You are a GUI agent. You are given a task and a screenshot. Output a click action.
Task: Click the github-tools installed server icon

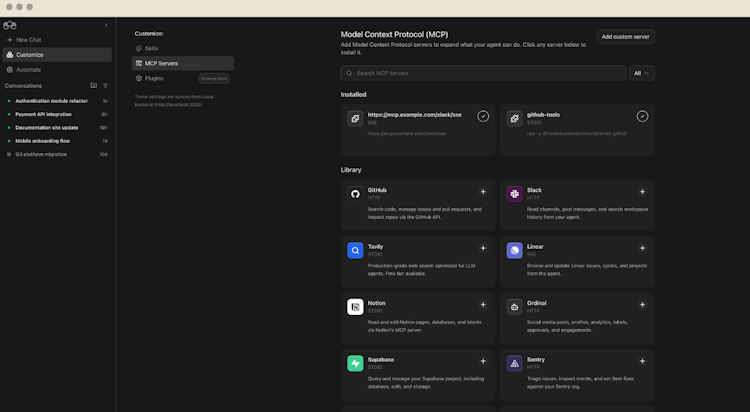point(514,118)
